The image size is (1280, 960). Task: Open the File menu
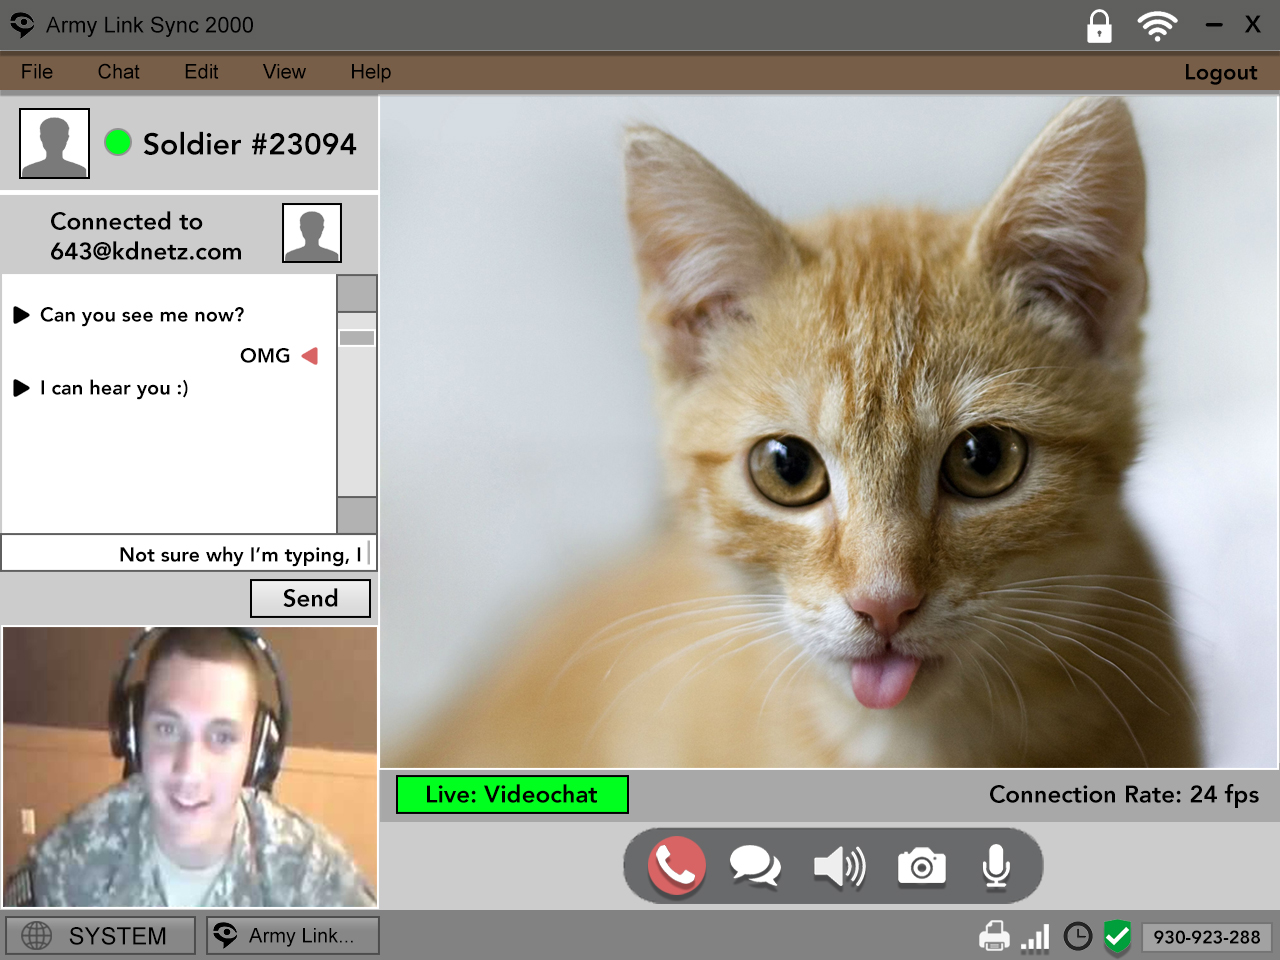(x=37, y=72)
